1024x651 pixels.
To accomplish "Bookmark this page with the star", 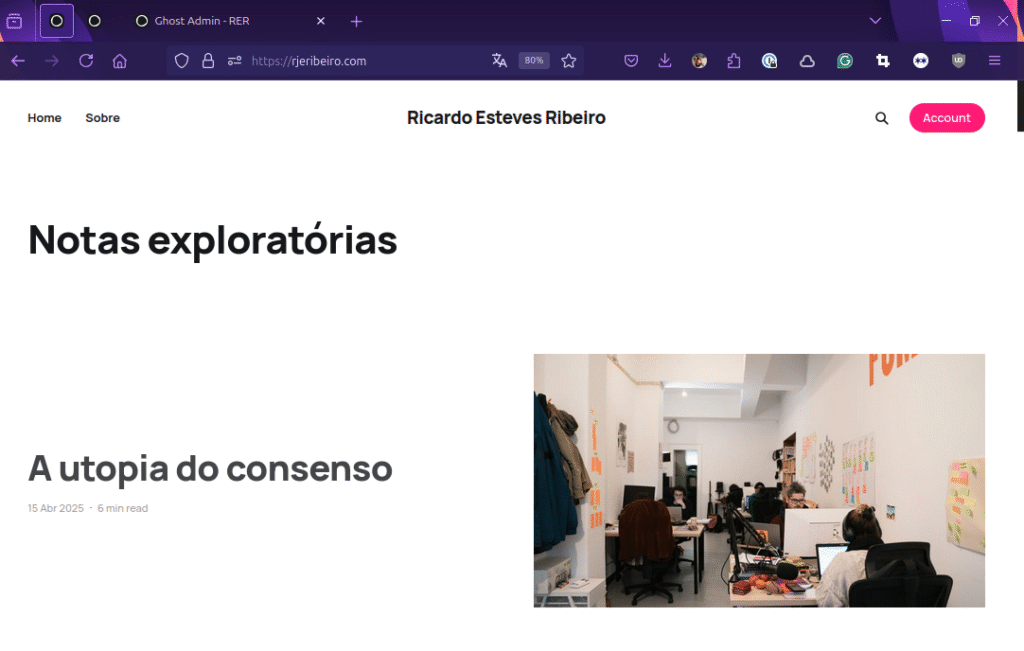I will coord(569,61).
